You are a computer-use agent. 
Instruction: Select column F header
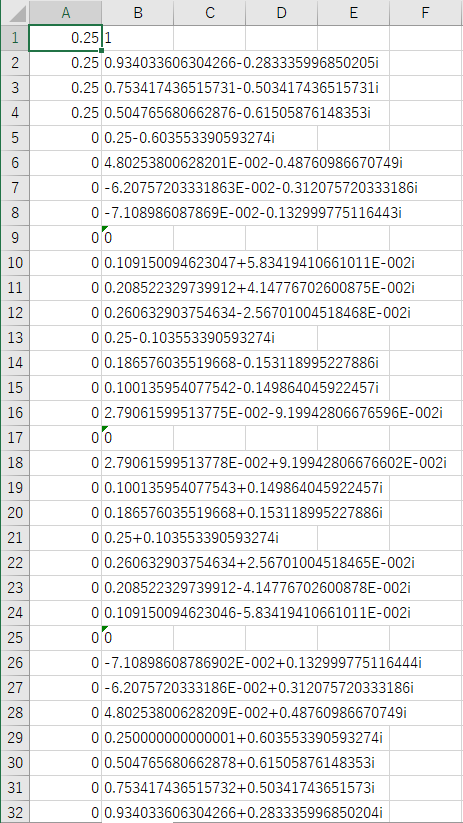pos(426,13)
